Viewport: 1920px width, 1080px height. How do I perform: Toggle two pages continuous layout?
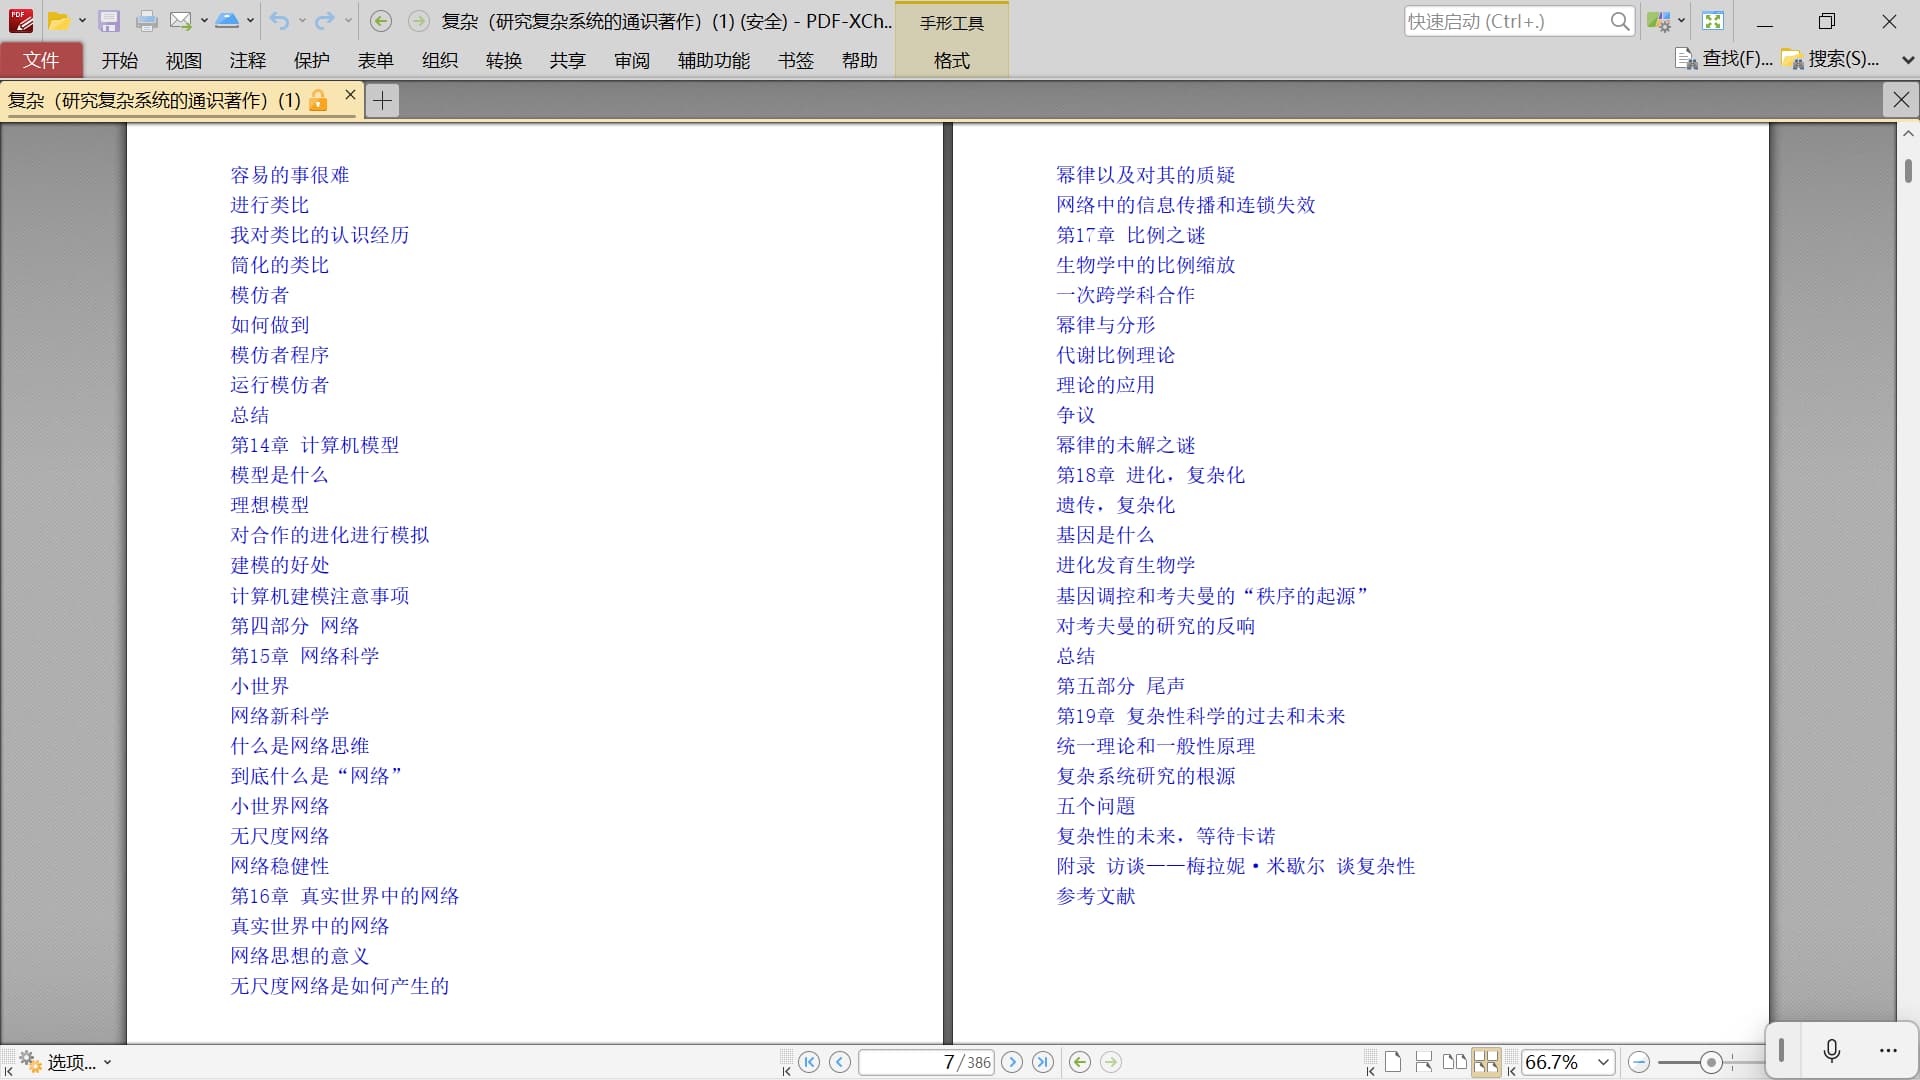[x=1486, y=1062]
